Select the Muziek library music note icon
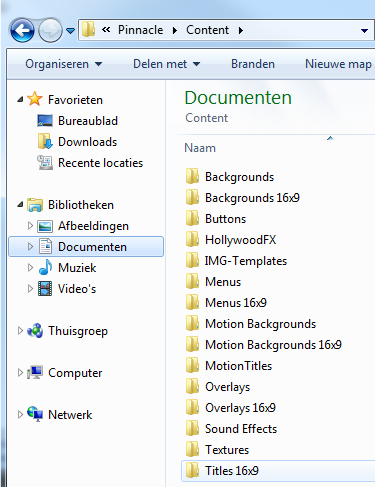This screenshot has height=487, width=375. 45,267
